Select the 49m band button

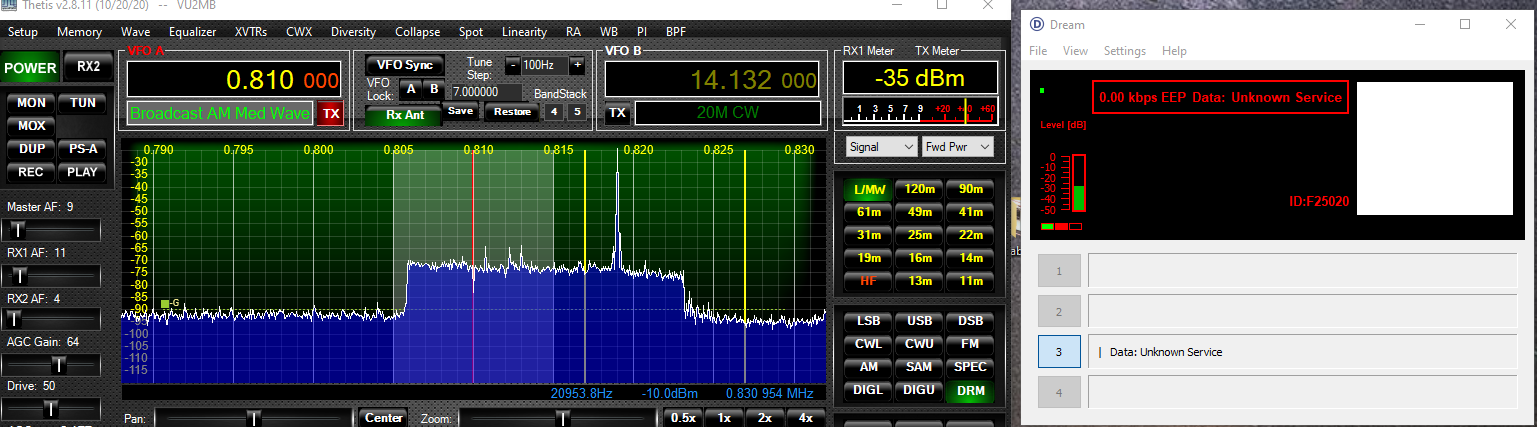pyautogui.click(x=919, y=212)
